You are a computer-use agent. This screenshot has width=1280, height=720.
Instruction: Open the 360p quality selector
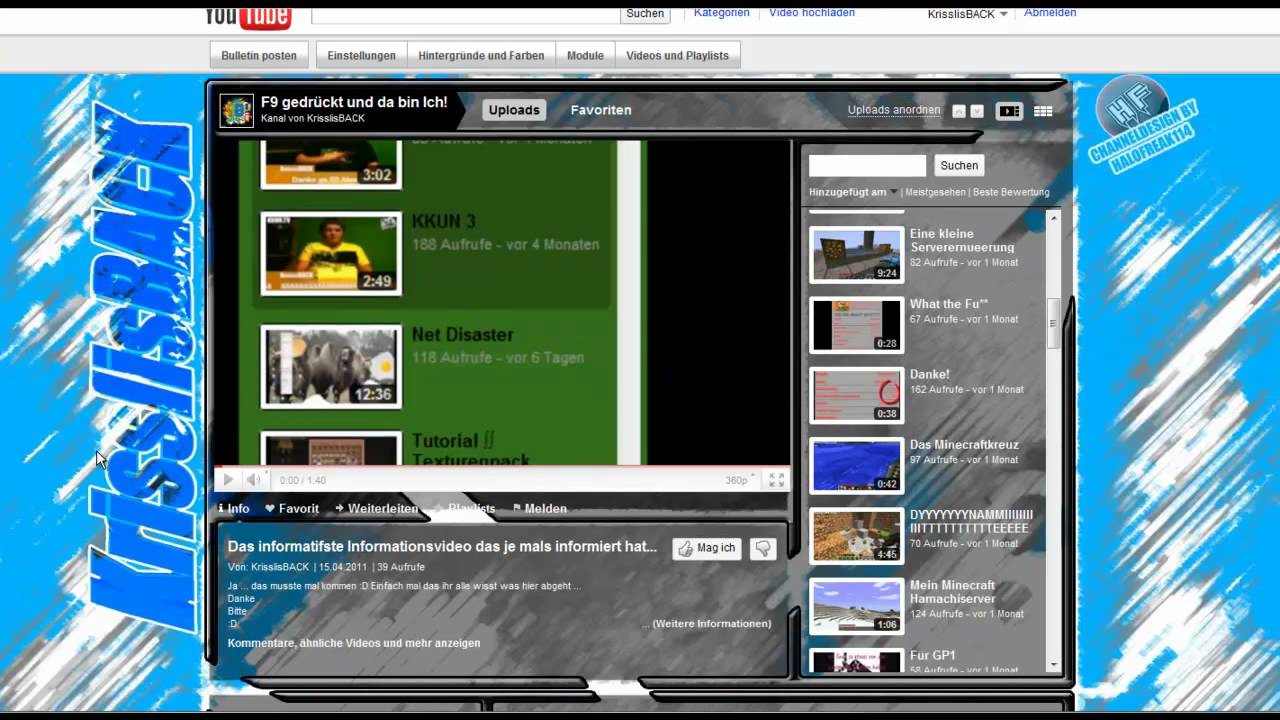pyautogui.click(x=739, y=480)
